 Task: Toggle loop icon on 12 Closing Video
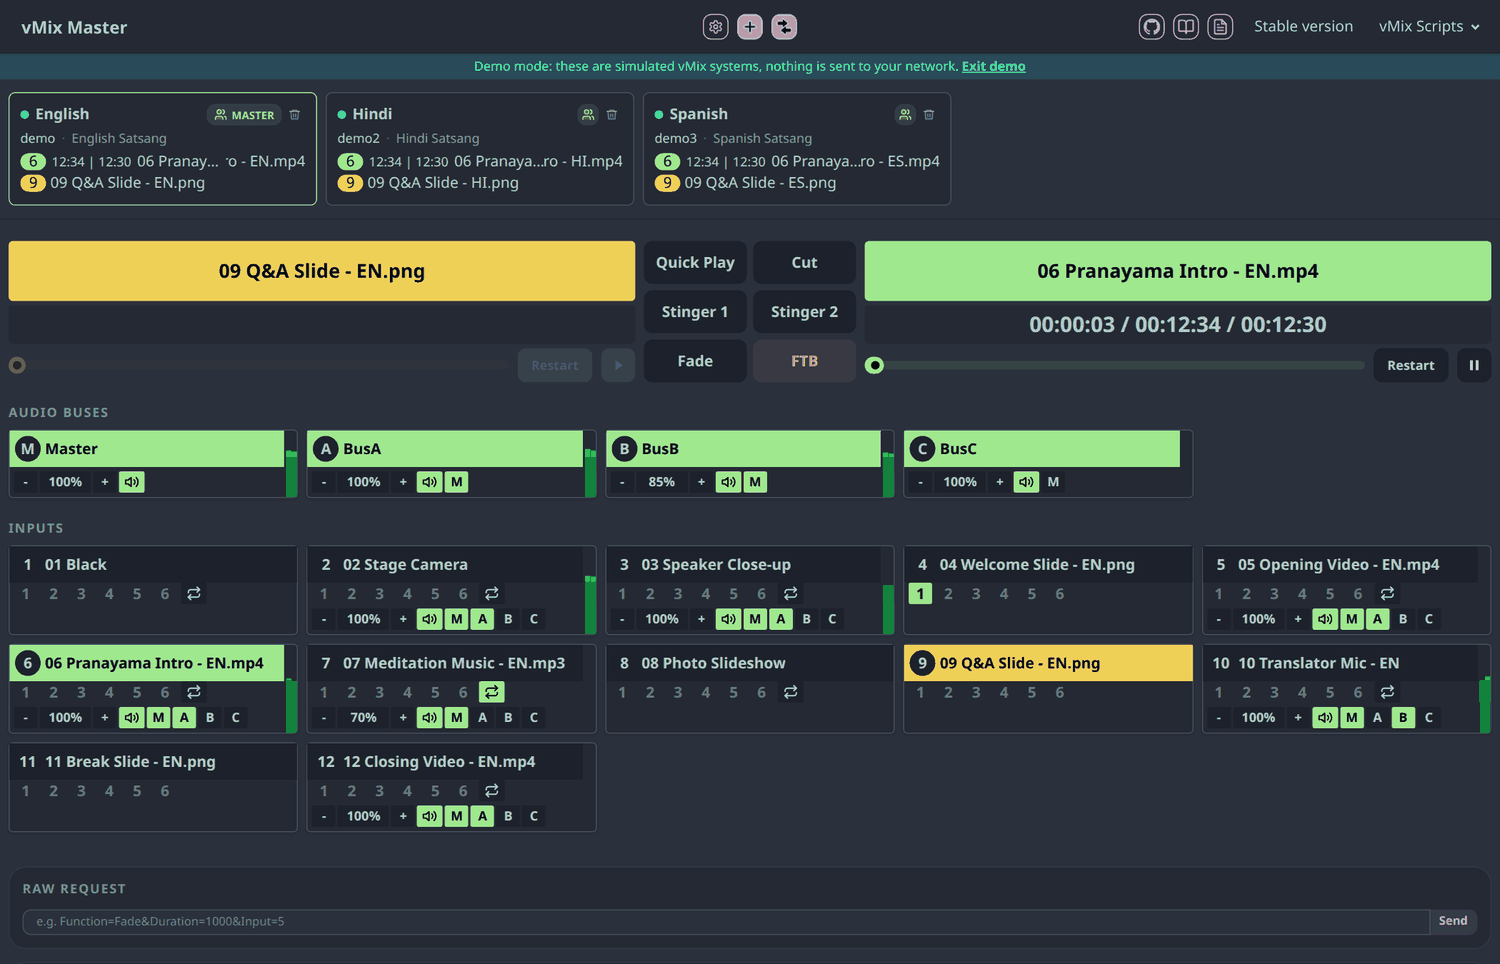(x=492, y=791)
